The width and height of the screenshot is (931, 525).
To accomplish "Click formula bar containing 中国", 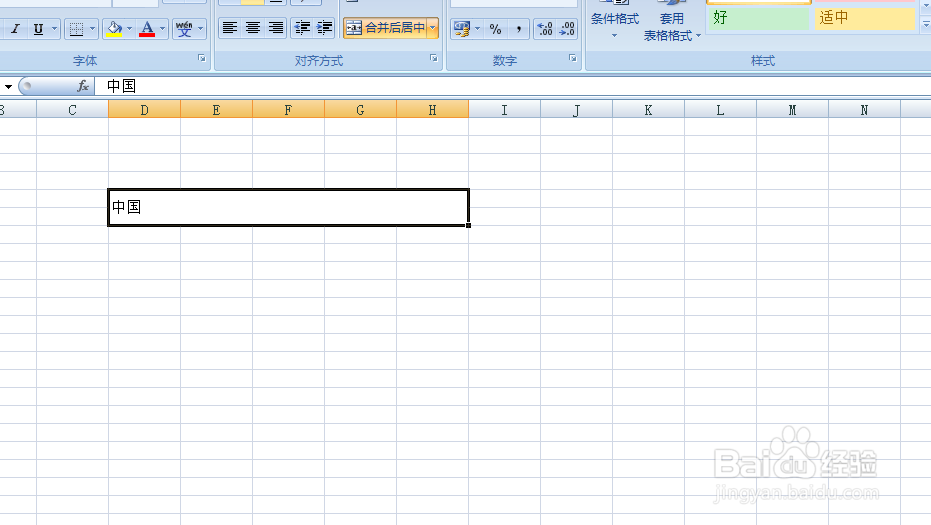I will click(513, 86).
